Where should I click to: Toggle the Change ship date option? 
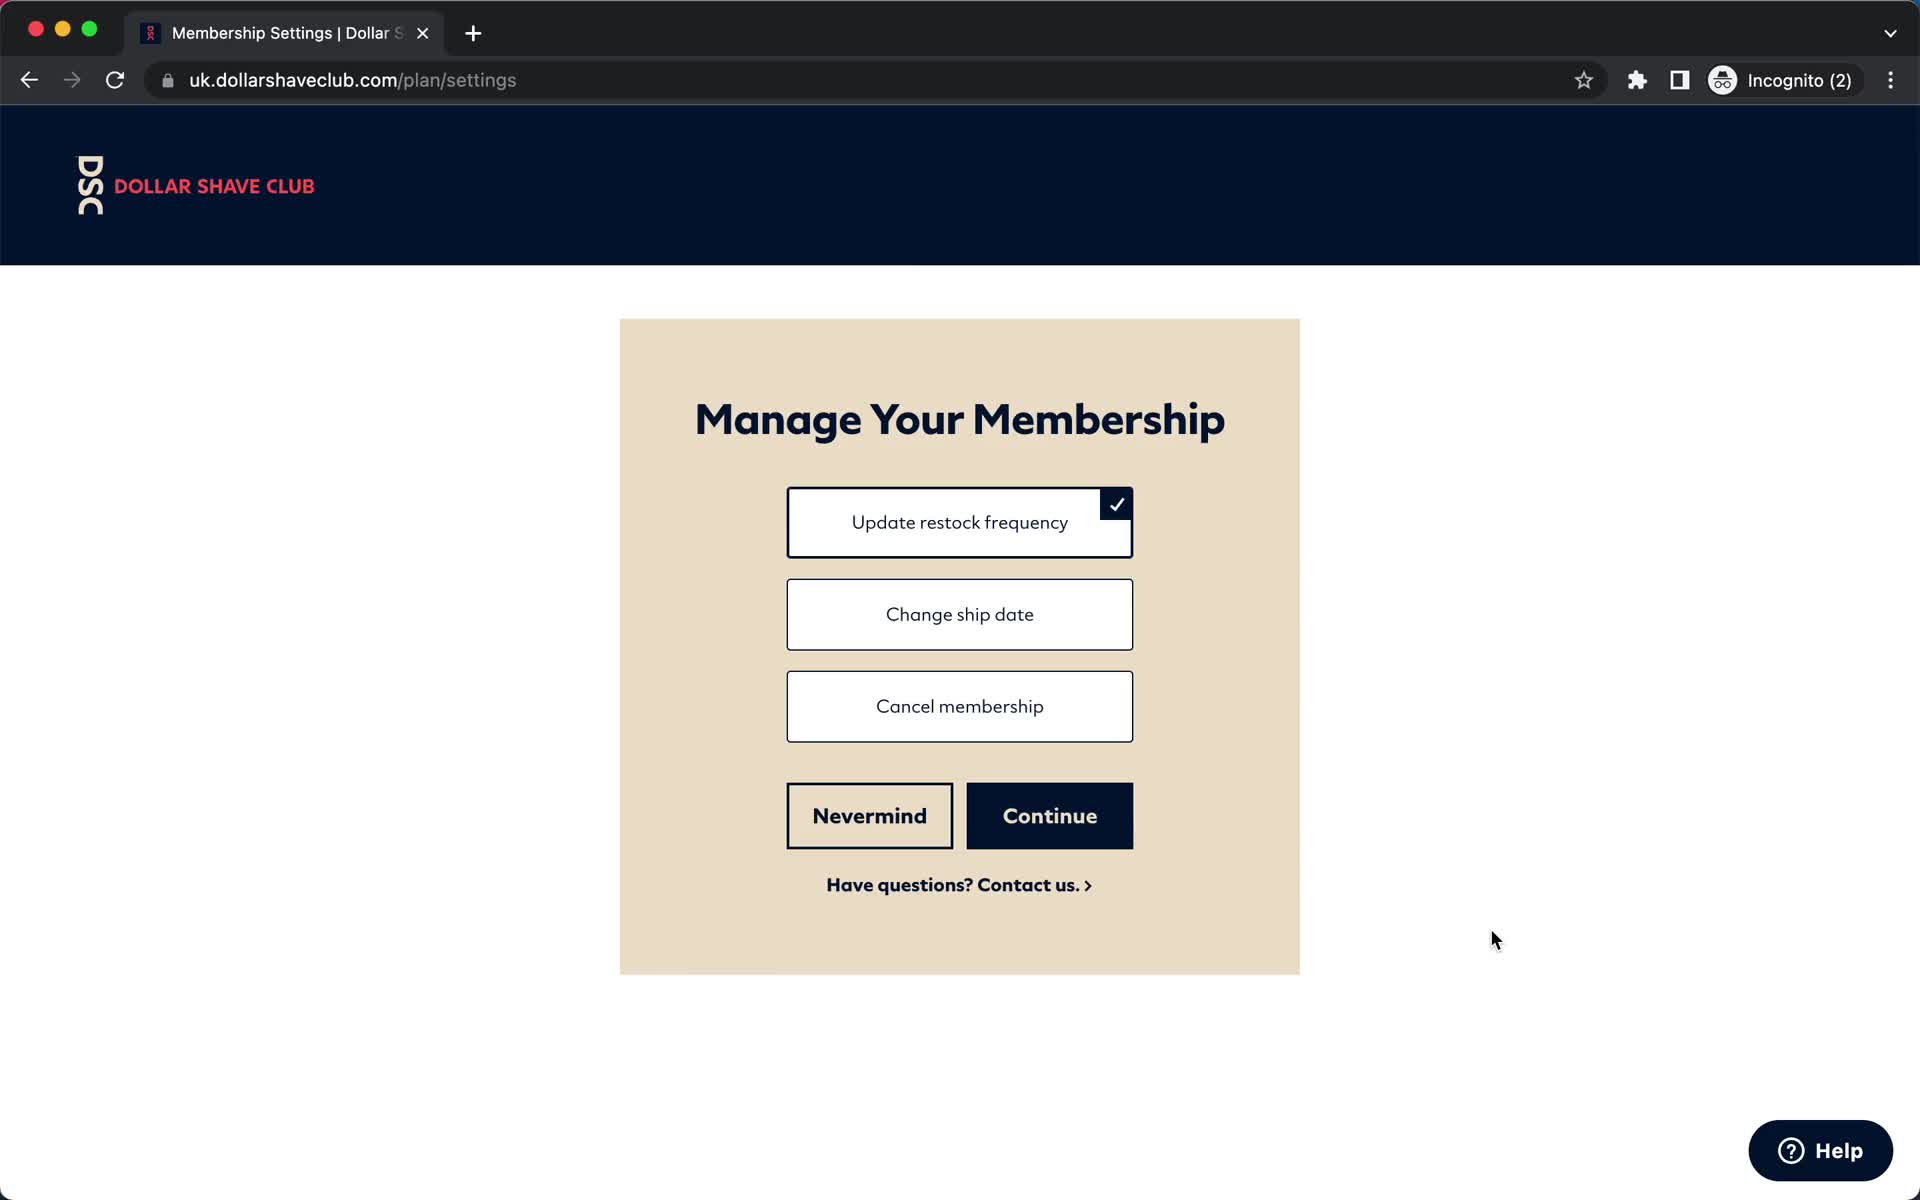pos(959,614)
